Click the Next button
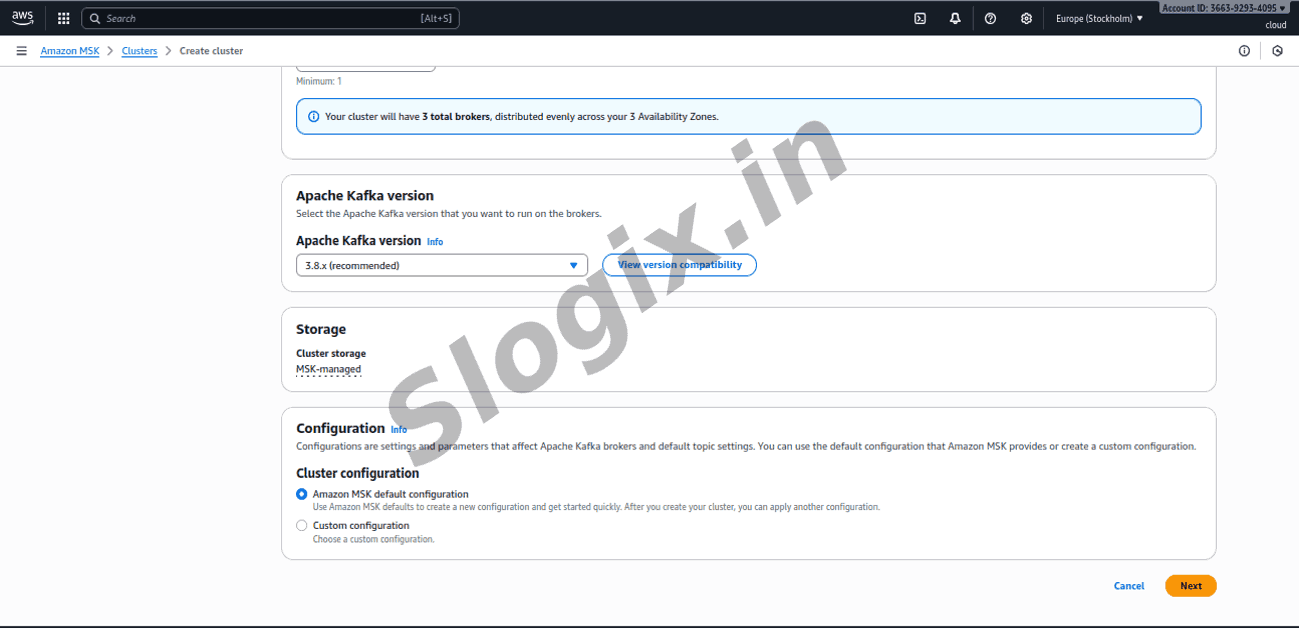Screen dimensions: 1300x630 1190,586
